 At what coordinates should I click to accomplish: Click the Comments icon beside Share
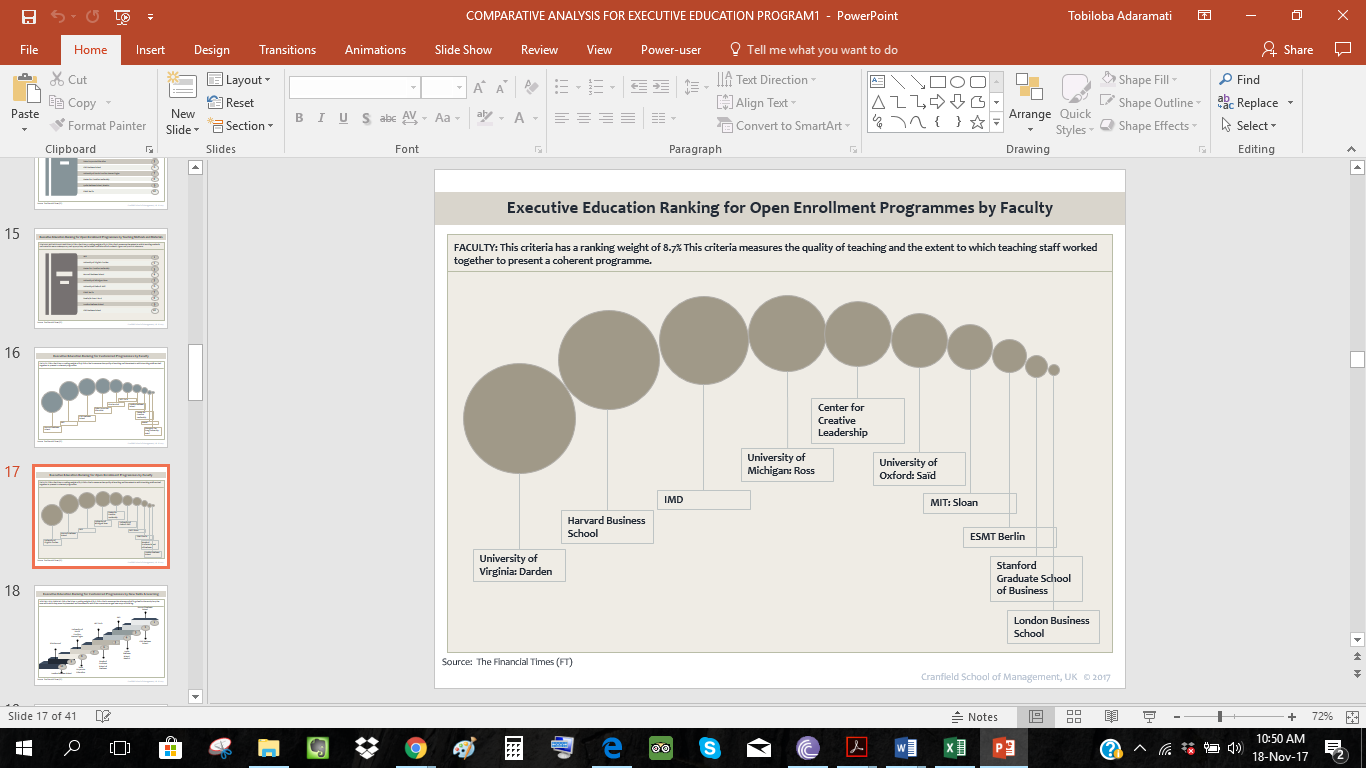pyautogui.click(x=1343, y=49)
